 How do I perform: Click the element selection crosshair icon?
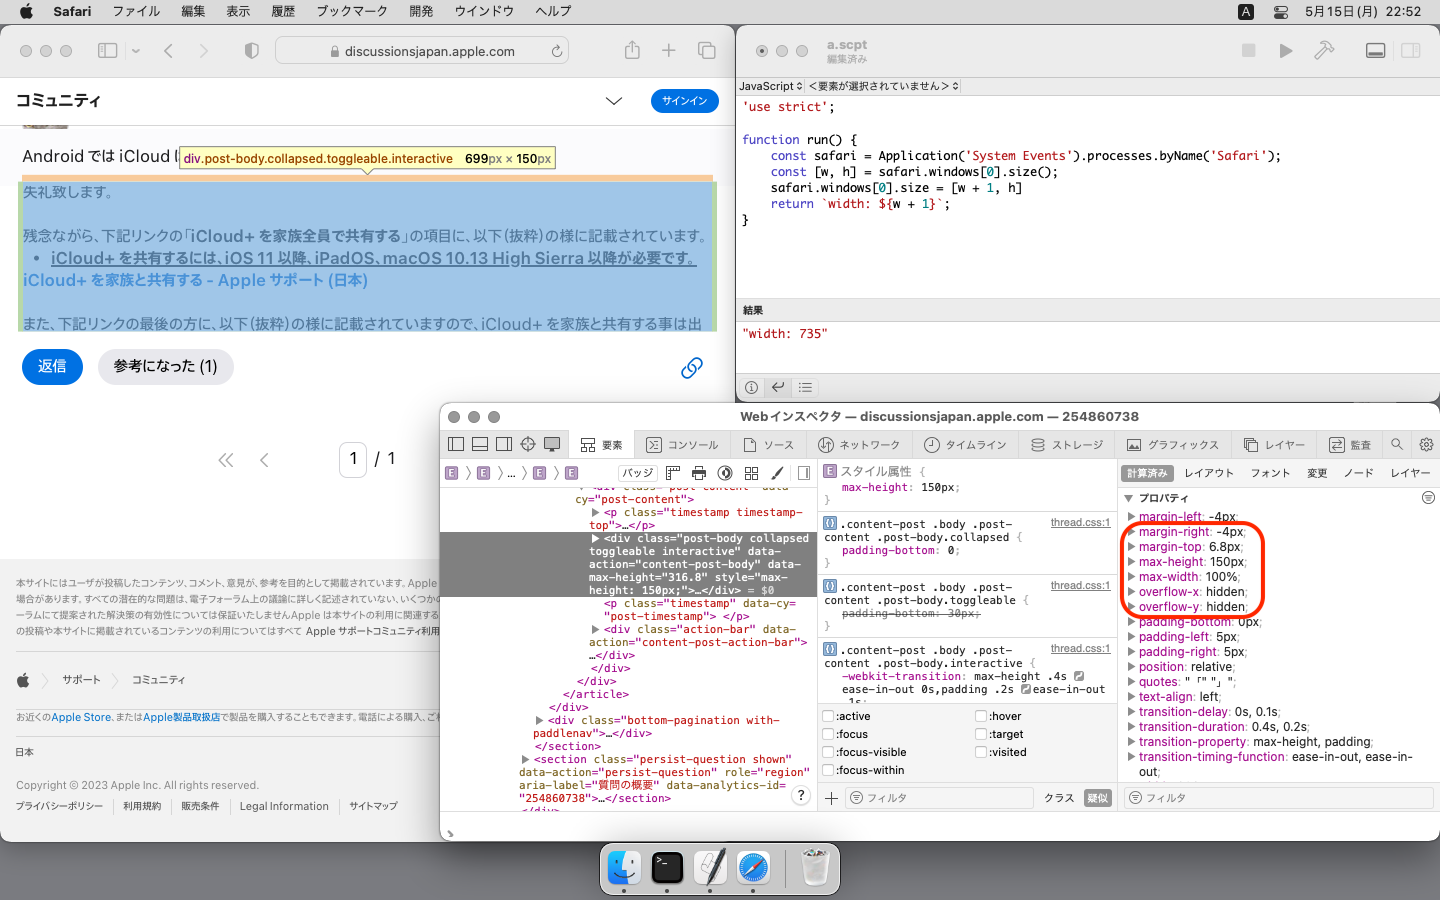pyautogui.click(x=528, y=444)
